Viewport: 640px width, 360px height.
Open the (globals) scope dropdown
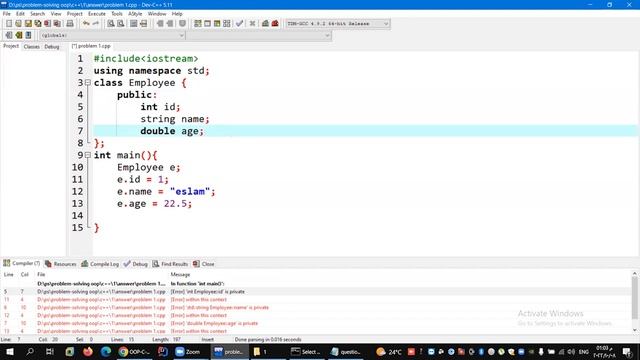112,36
